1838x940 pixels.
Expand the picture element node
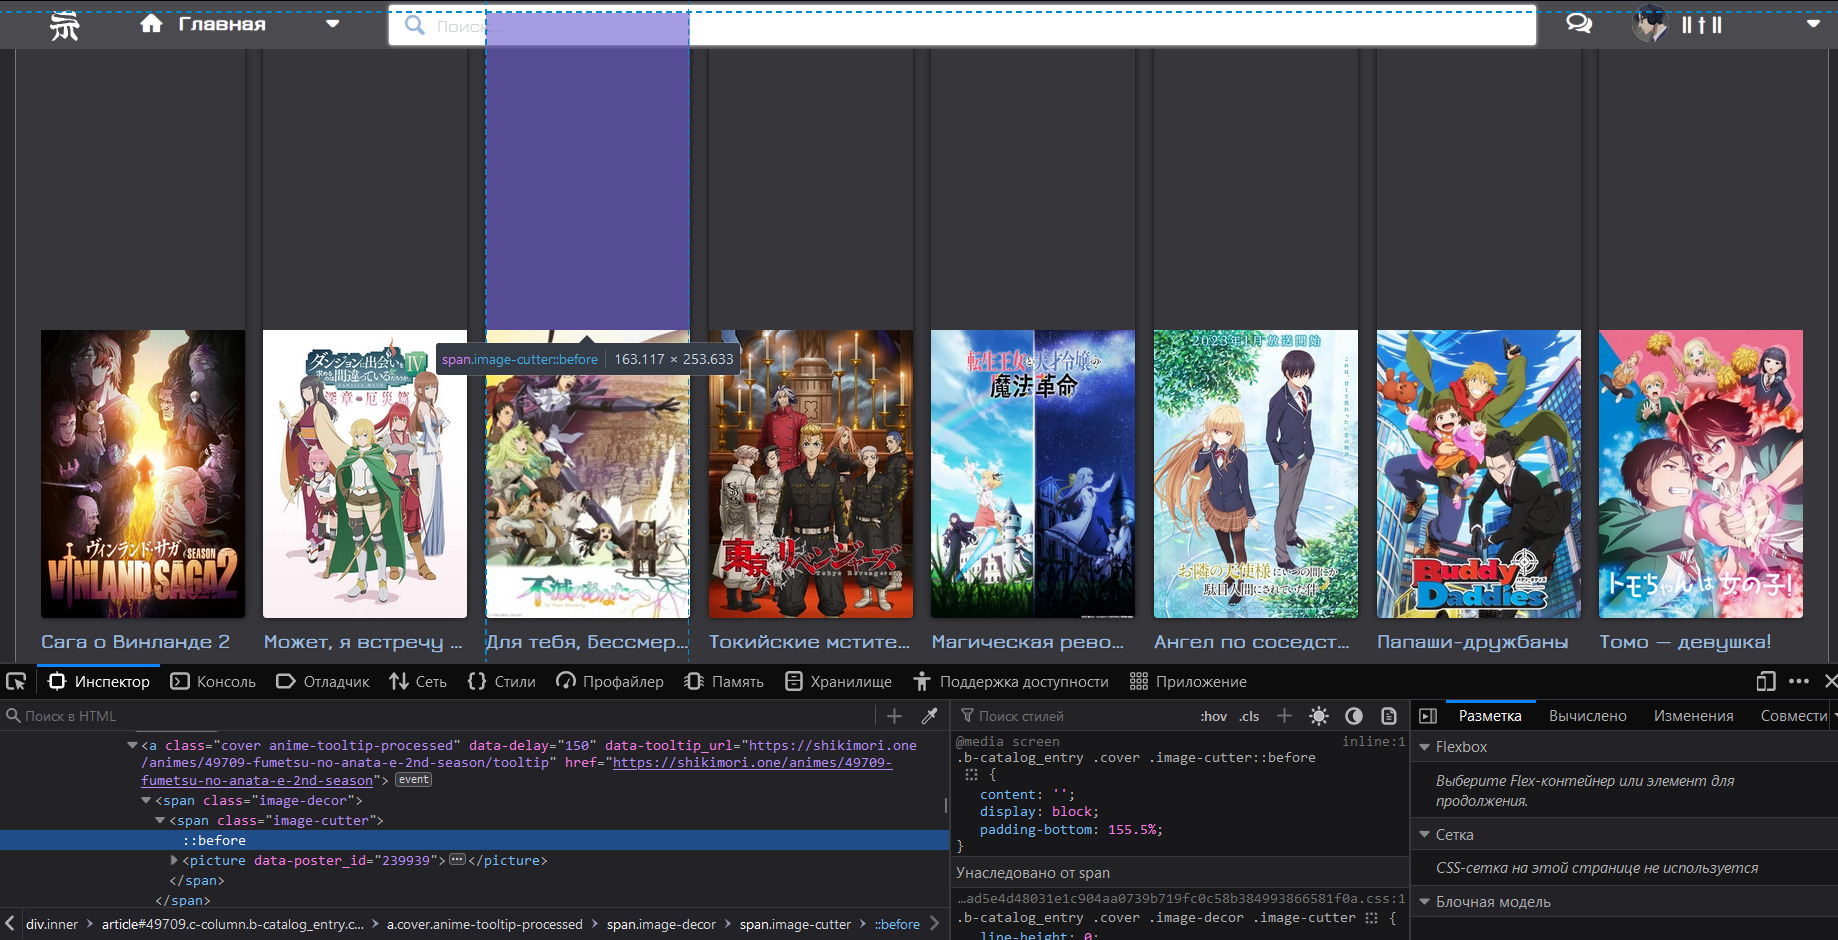point(174,860)
